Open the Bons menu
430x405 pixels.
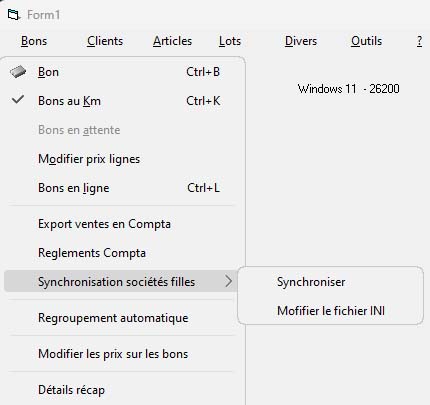[34, 41]
